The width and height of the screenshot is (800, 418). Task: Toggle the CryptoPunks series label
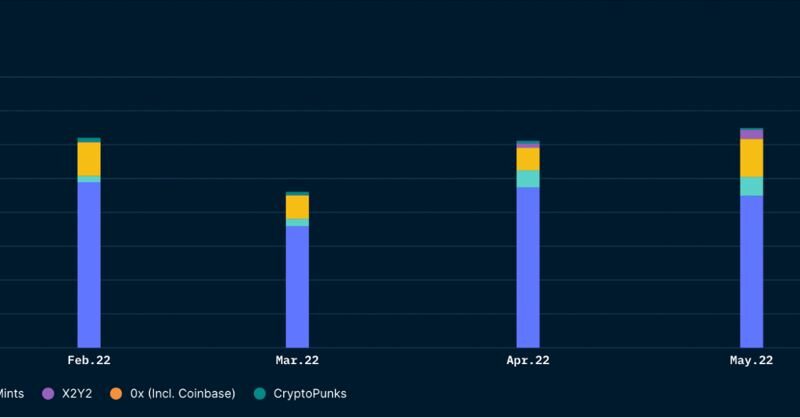(310, 394)
